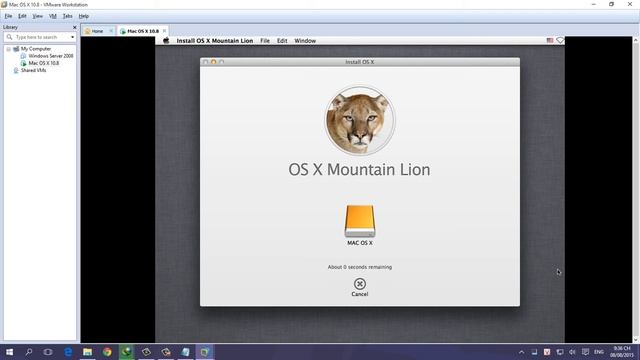Viewport: 640px width, 360px height.
Task: Open Install OS X Mountain Lion menu
Action: [x=215, y=41]
